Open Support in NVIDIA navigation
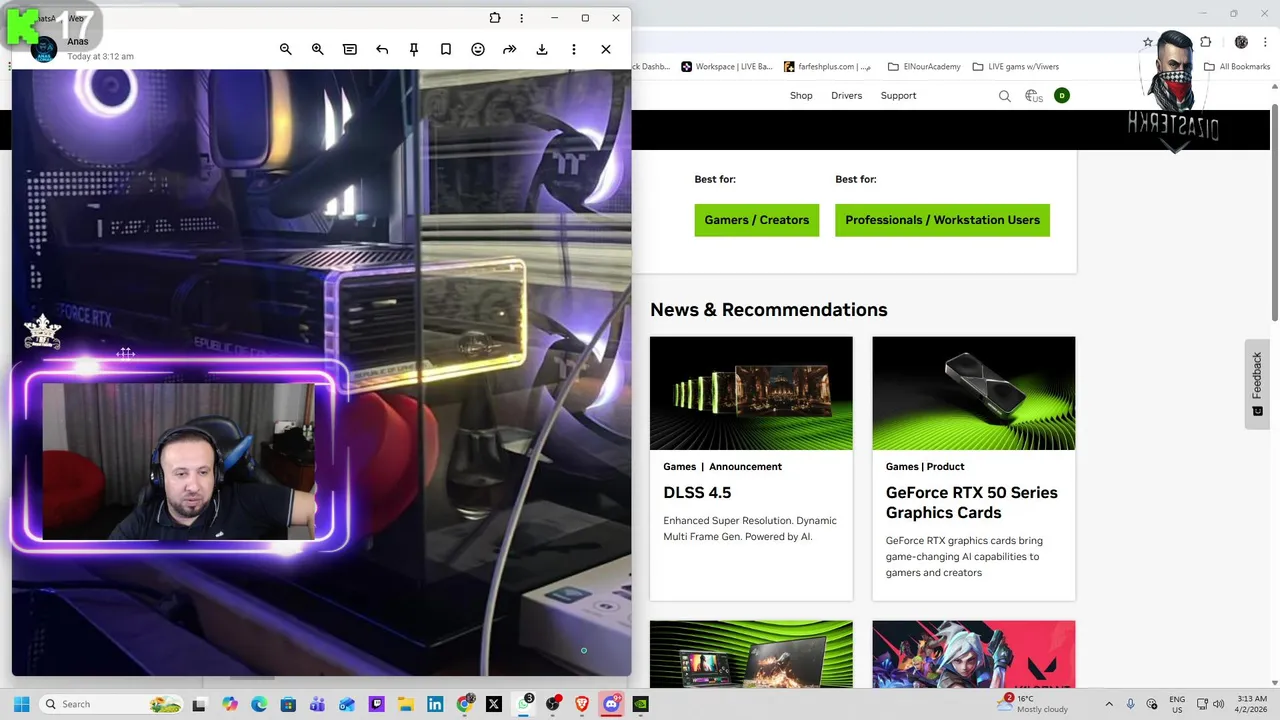Image resolution: width=1280 pixels, height=720 pixels. coord(898,96)
